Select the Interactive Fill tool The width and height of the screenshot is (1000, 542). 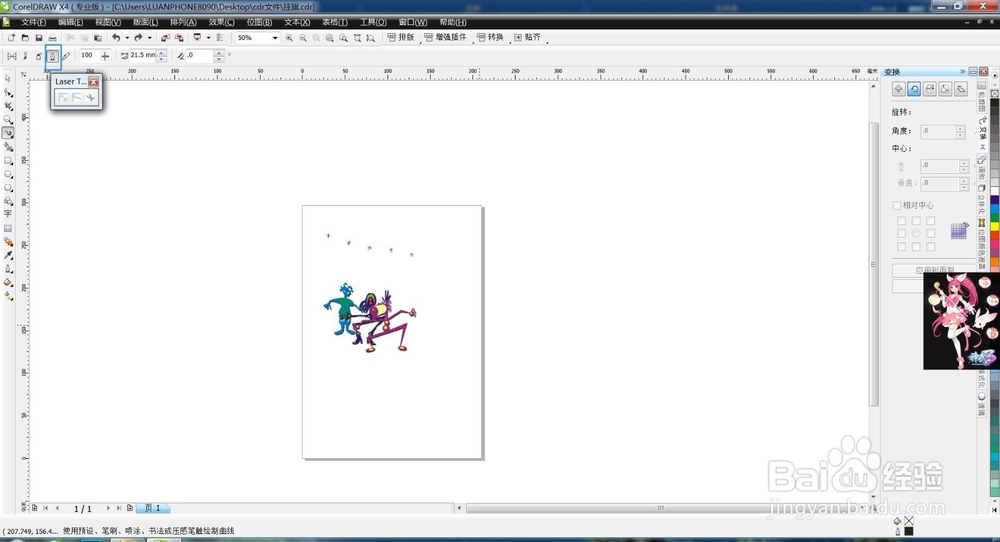point(8,296)
